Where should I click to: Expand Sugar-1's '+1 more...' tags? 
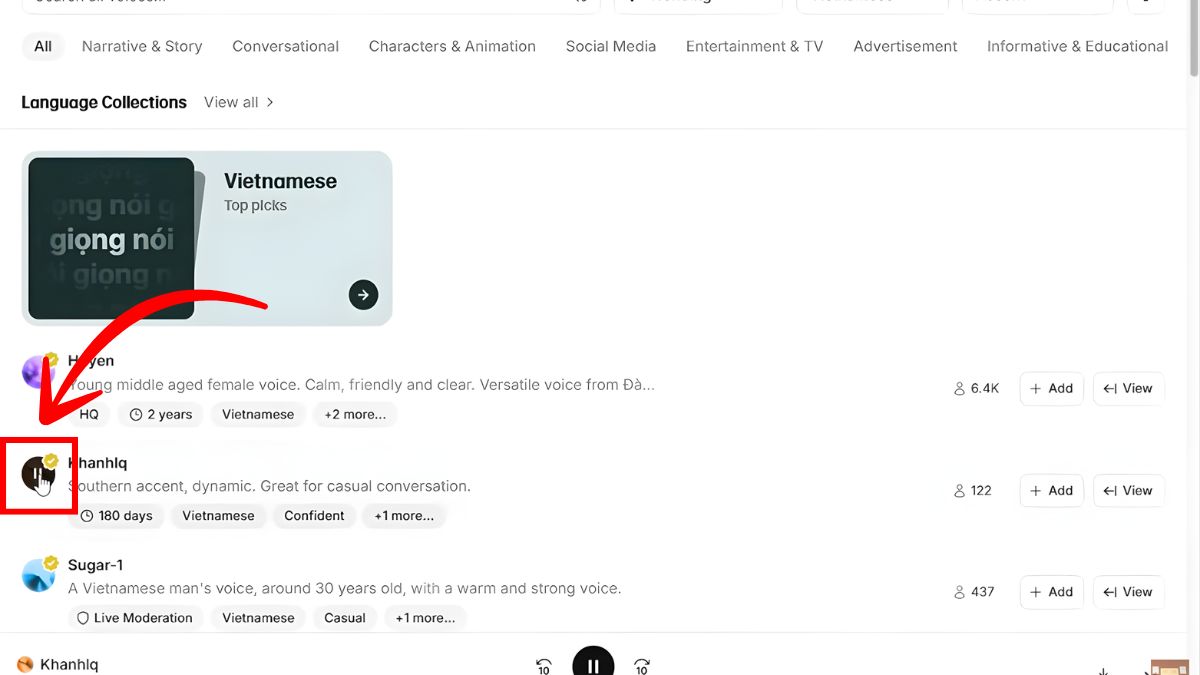tap(425, 618)
